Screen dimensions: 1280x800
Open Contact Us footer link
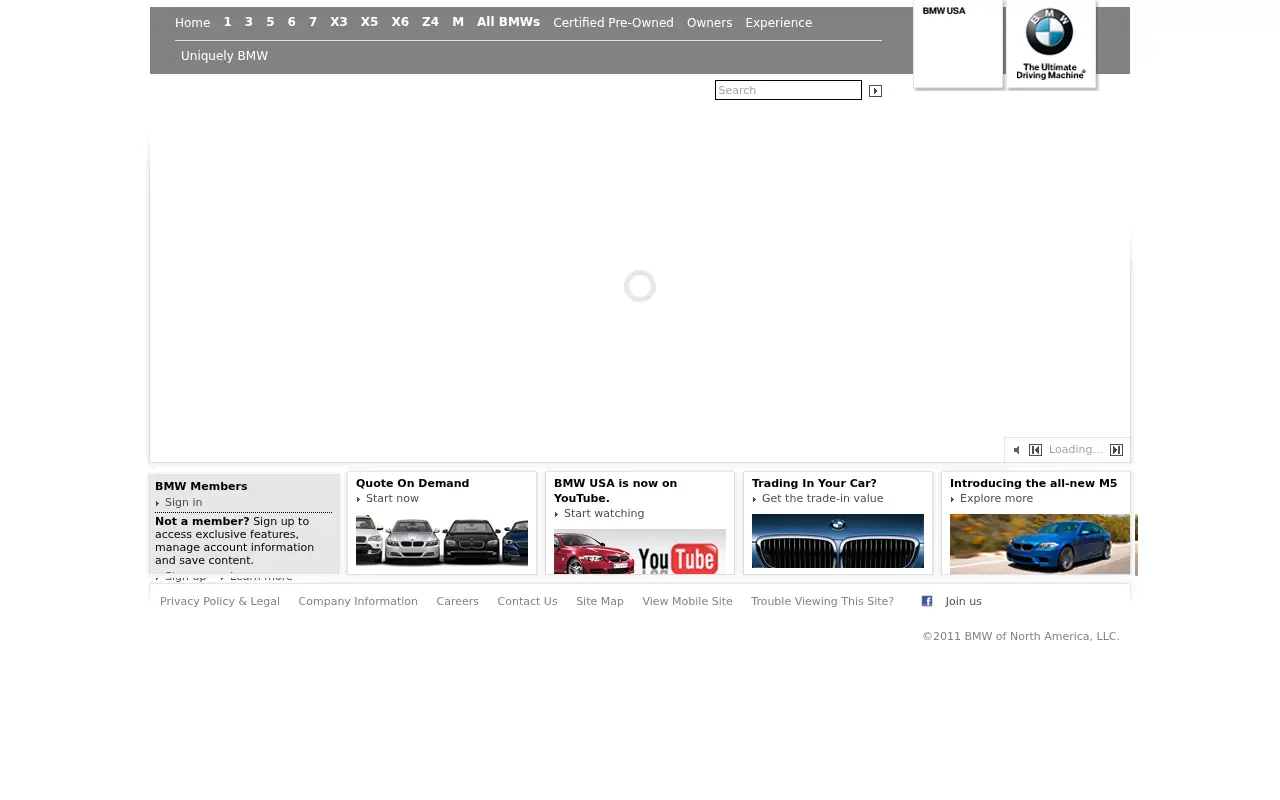[x=527, y=602]
